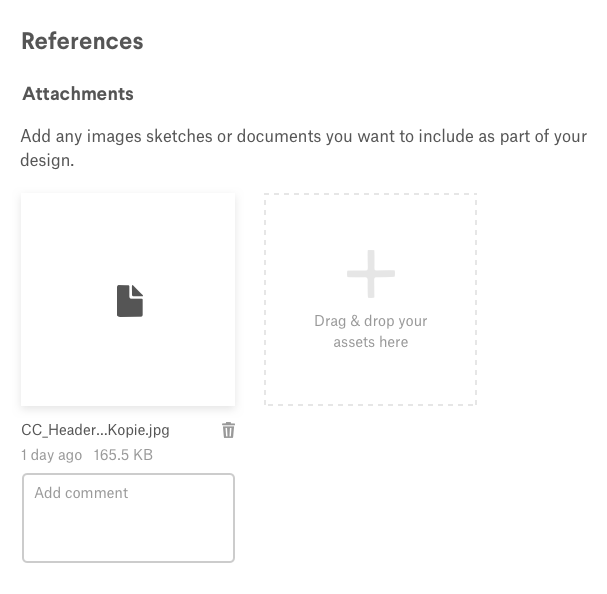Delete the CC_Header Kopie.jpg attachment via trash icon
The height and width of the screenshot is (594, 607).
pos(228,430)
